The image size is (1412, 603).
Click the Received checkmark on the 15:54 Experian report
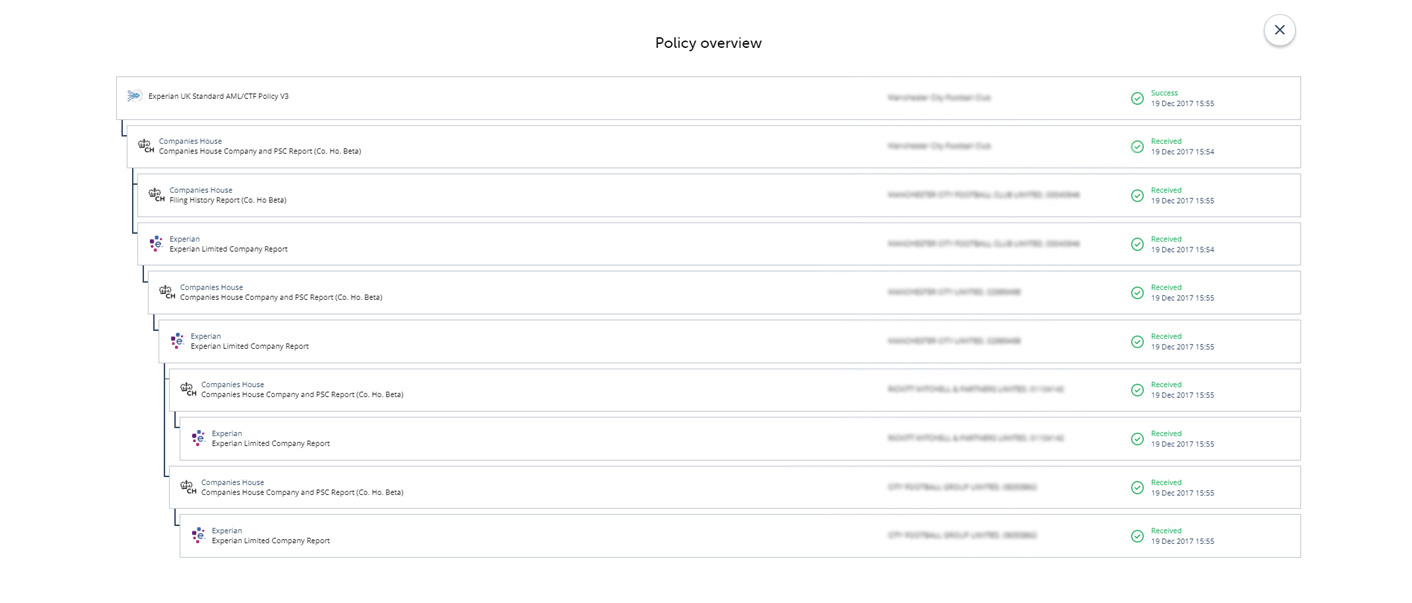(x=1137, y=244)
